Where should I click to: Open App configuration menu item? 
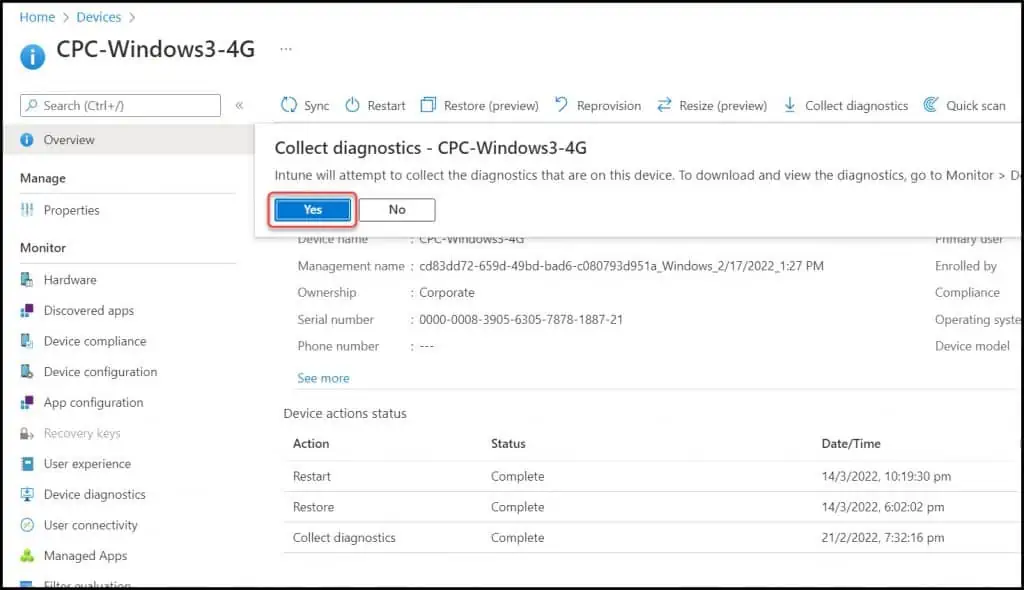93,402
